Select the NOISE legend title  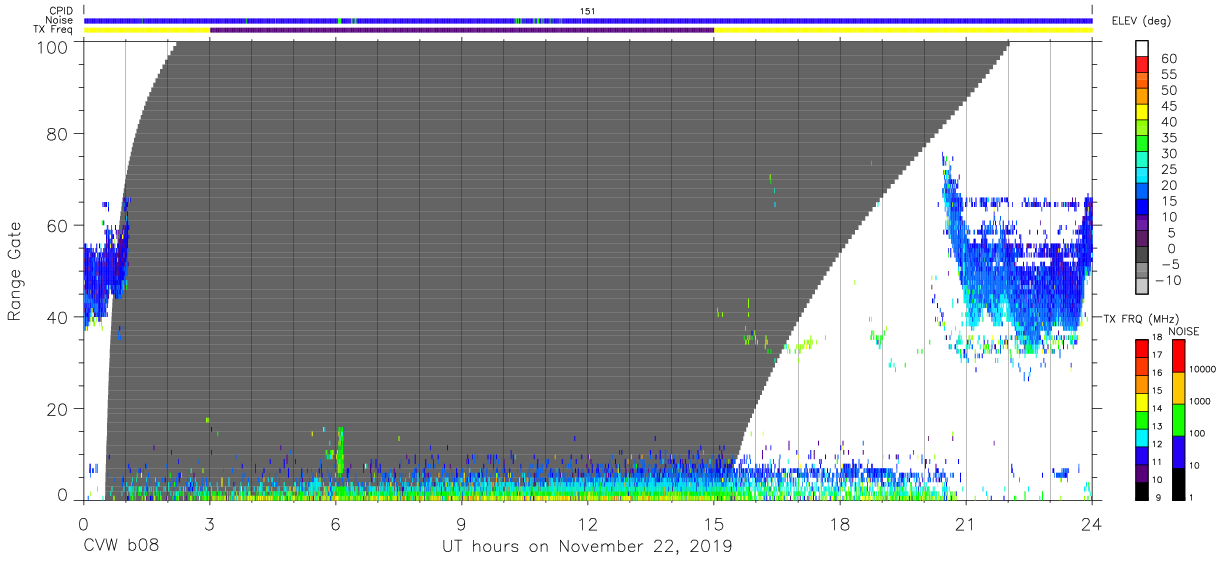tap(1184, 330)
